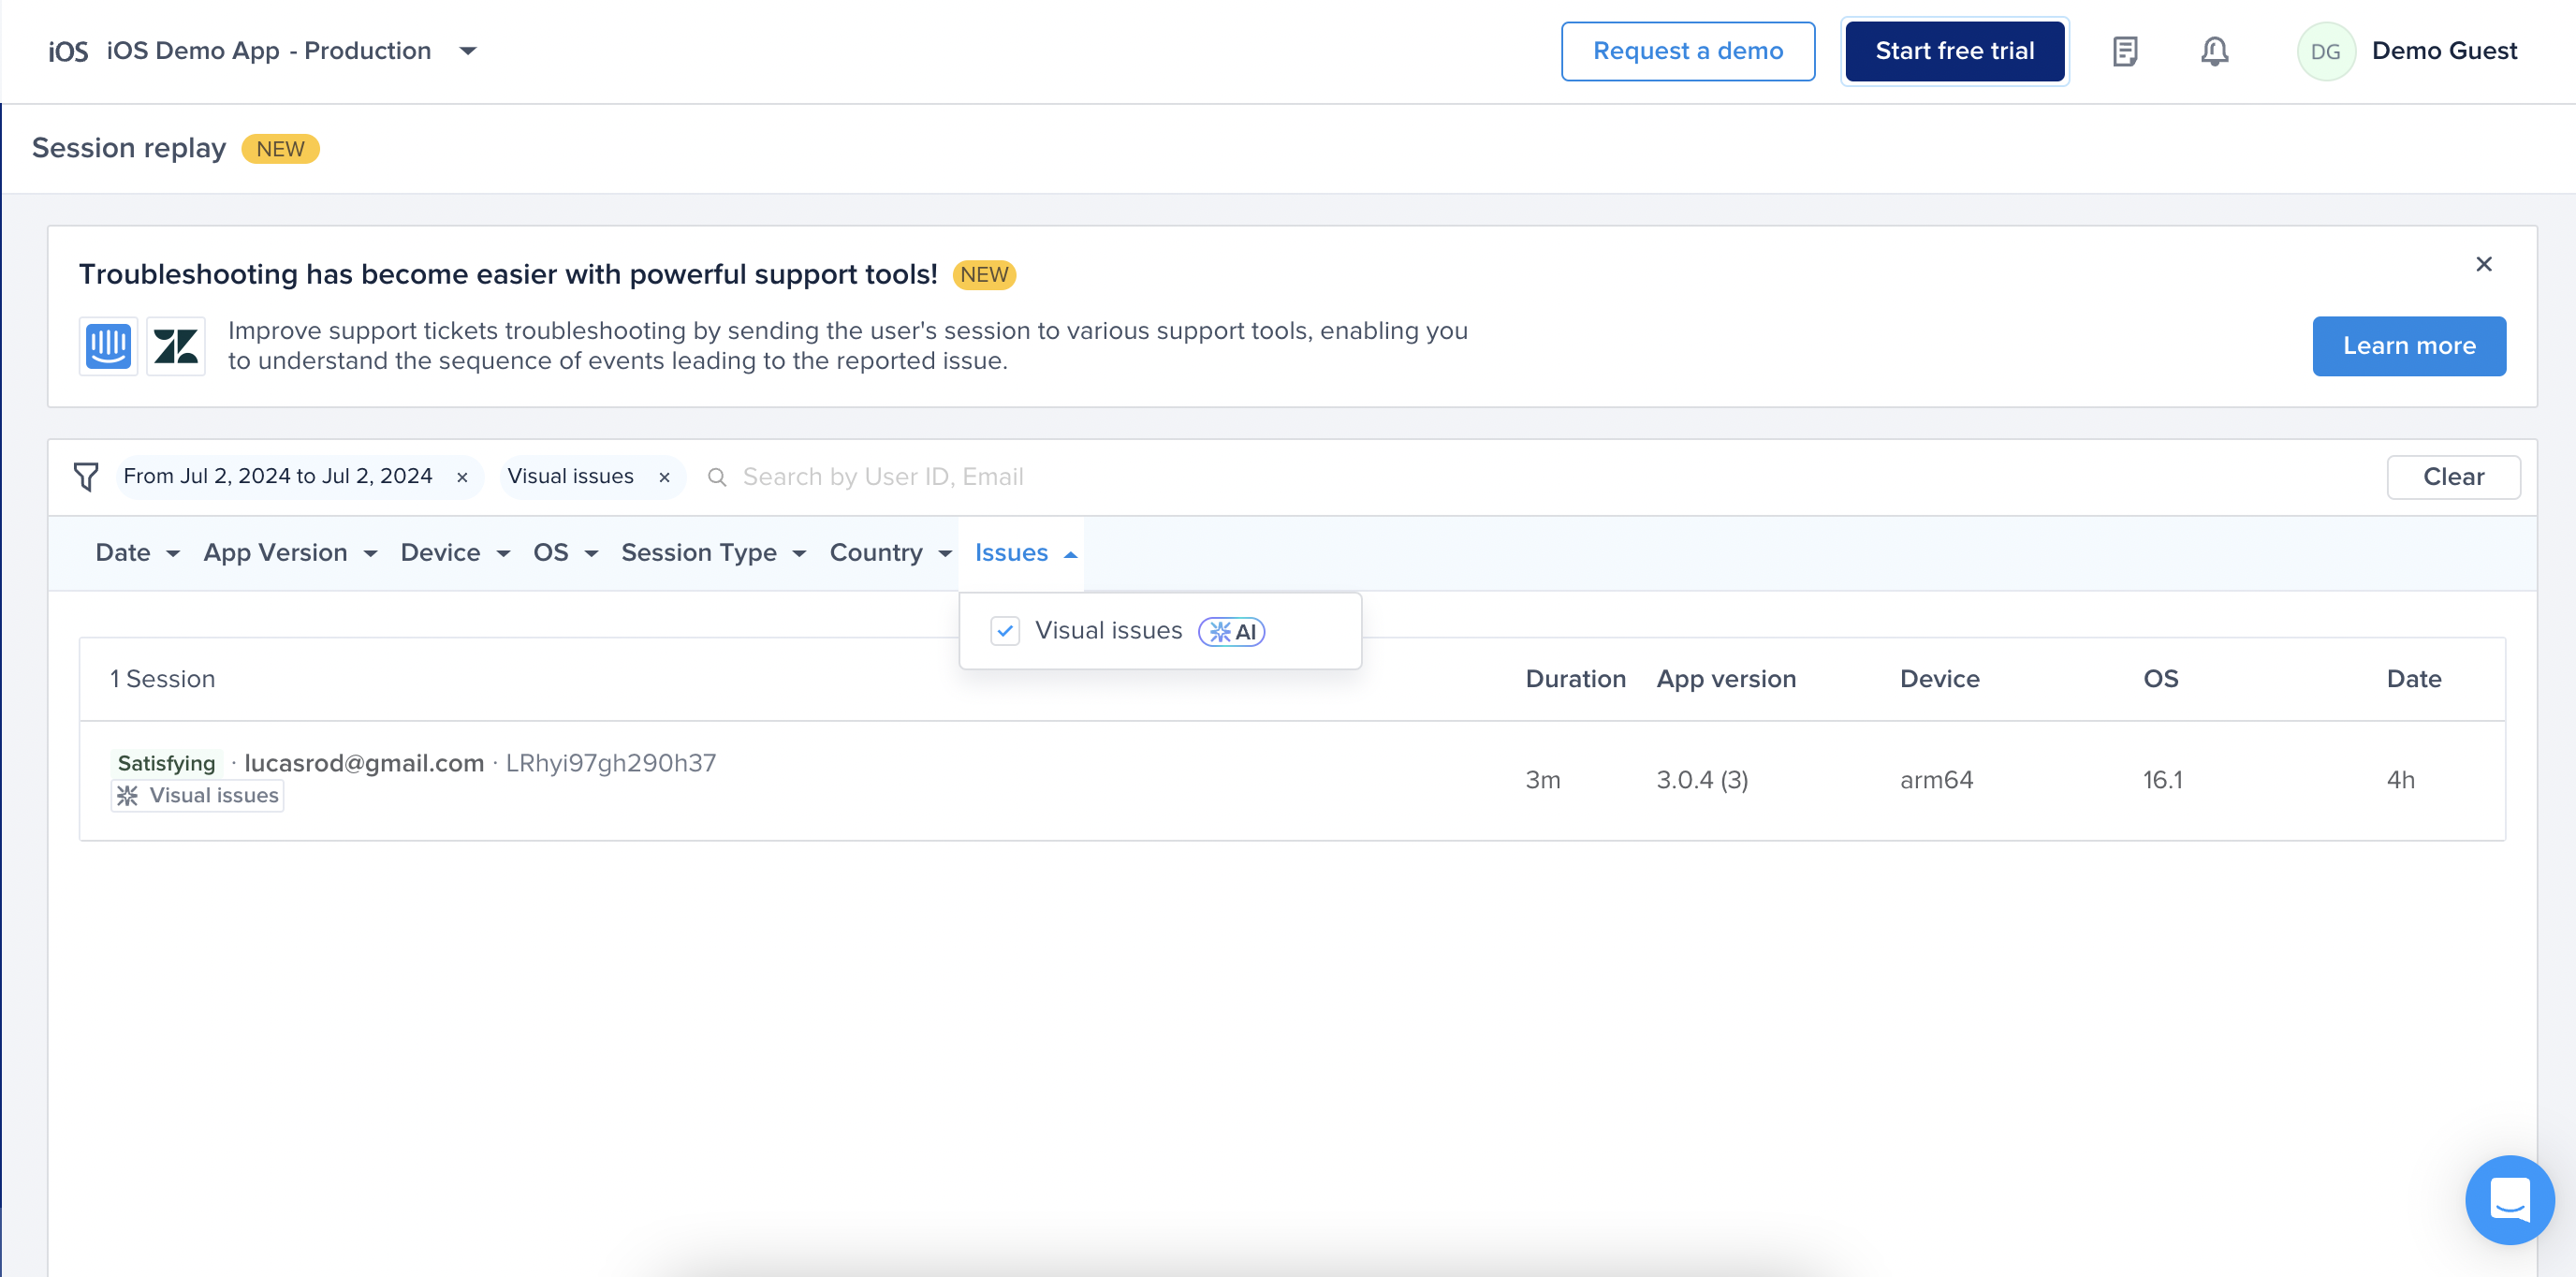Click Start free trial

(1954, 51)
